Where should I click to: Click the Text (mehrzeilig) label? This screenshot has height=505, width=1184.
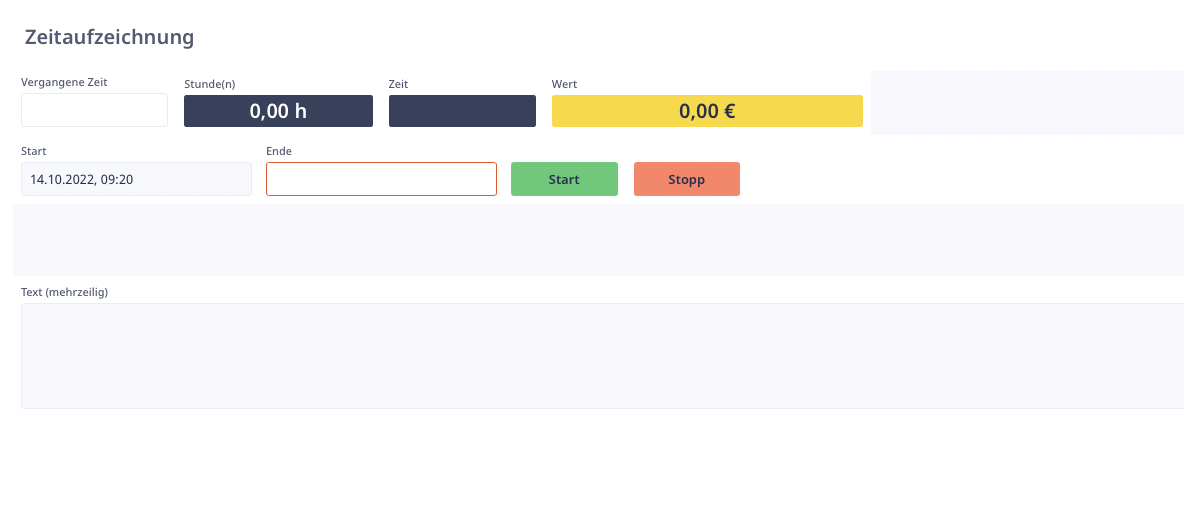click(x=64, y=292)
